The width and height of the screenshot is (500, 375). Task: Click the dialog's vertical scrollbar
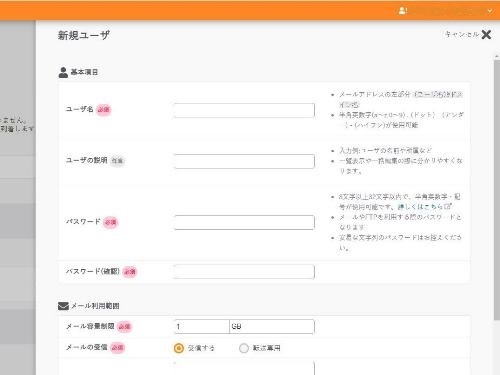point(497,190)
